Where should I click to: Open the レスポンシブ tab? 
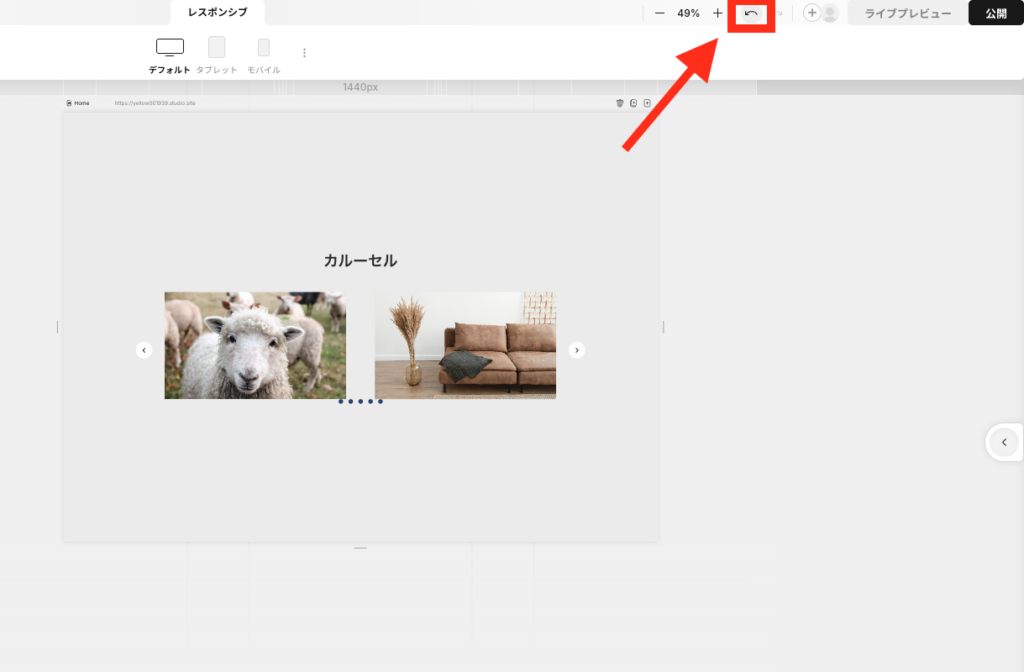pyautogui.click(x=217, y=13)
